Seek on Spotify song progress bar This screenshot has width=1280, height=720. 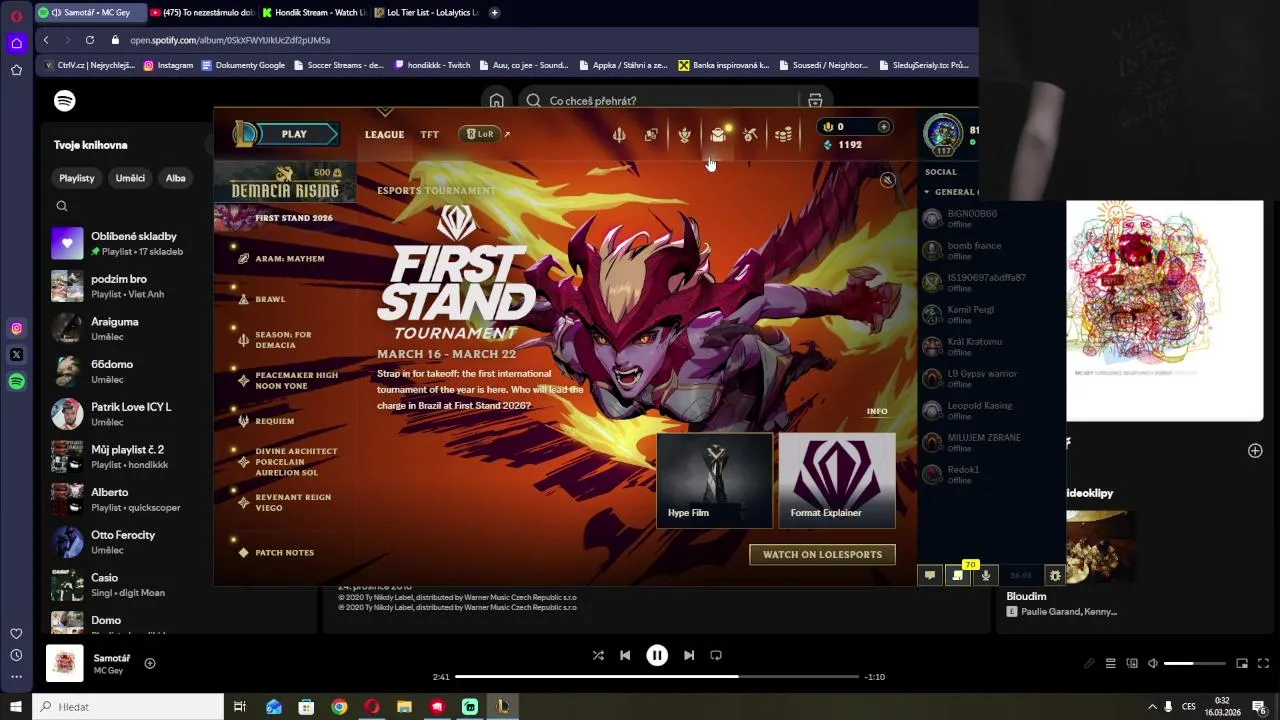657,677
